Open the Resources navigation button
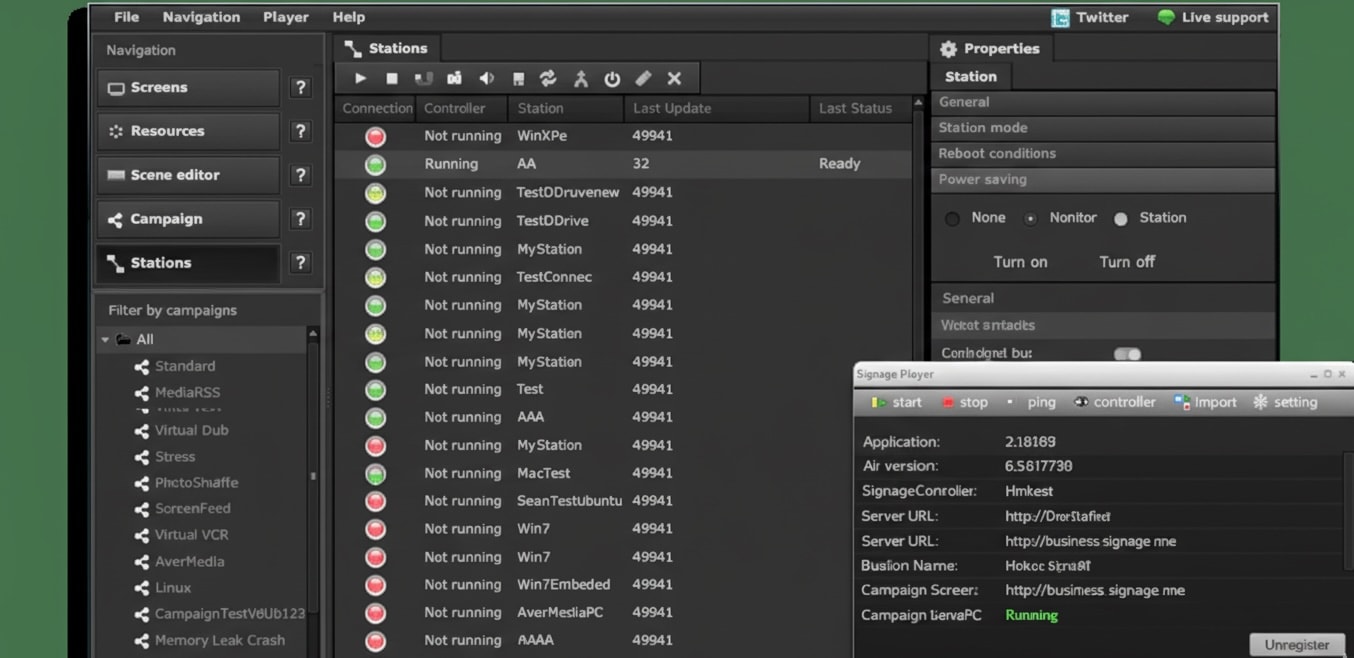 188,131
